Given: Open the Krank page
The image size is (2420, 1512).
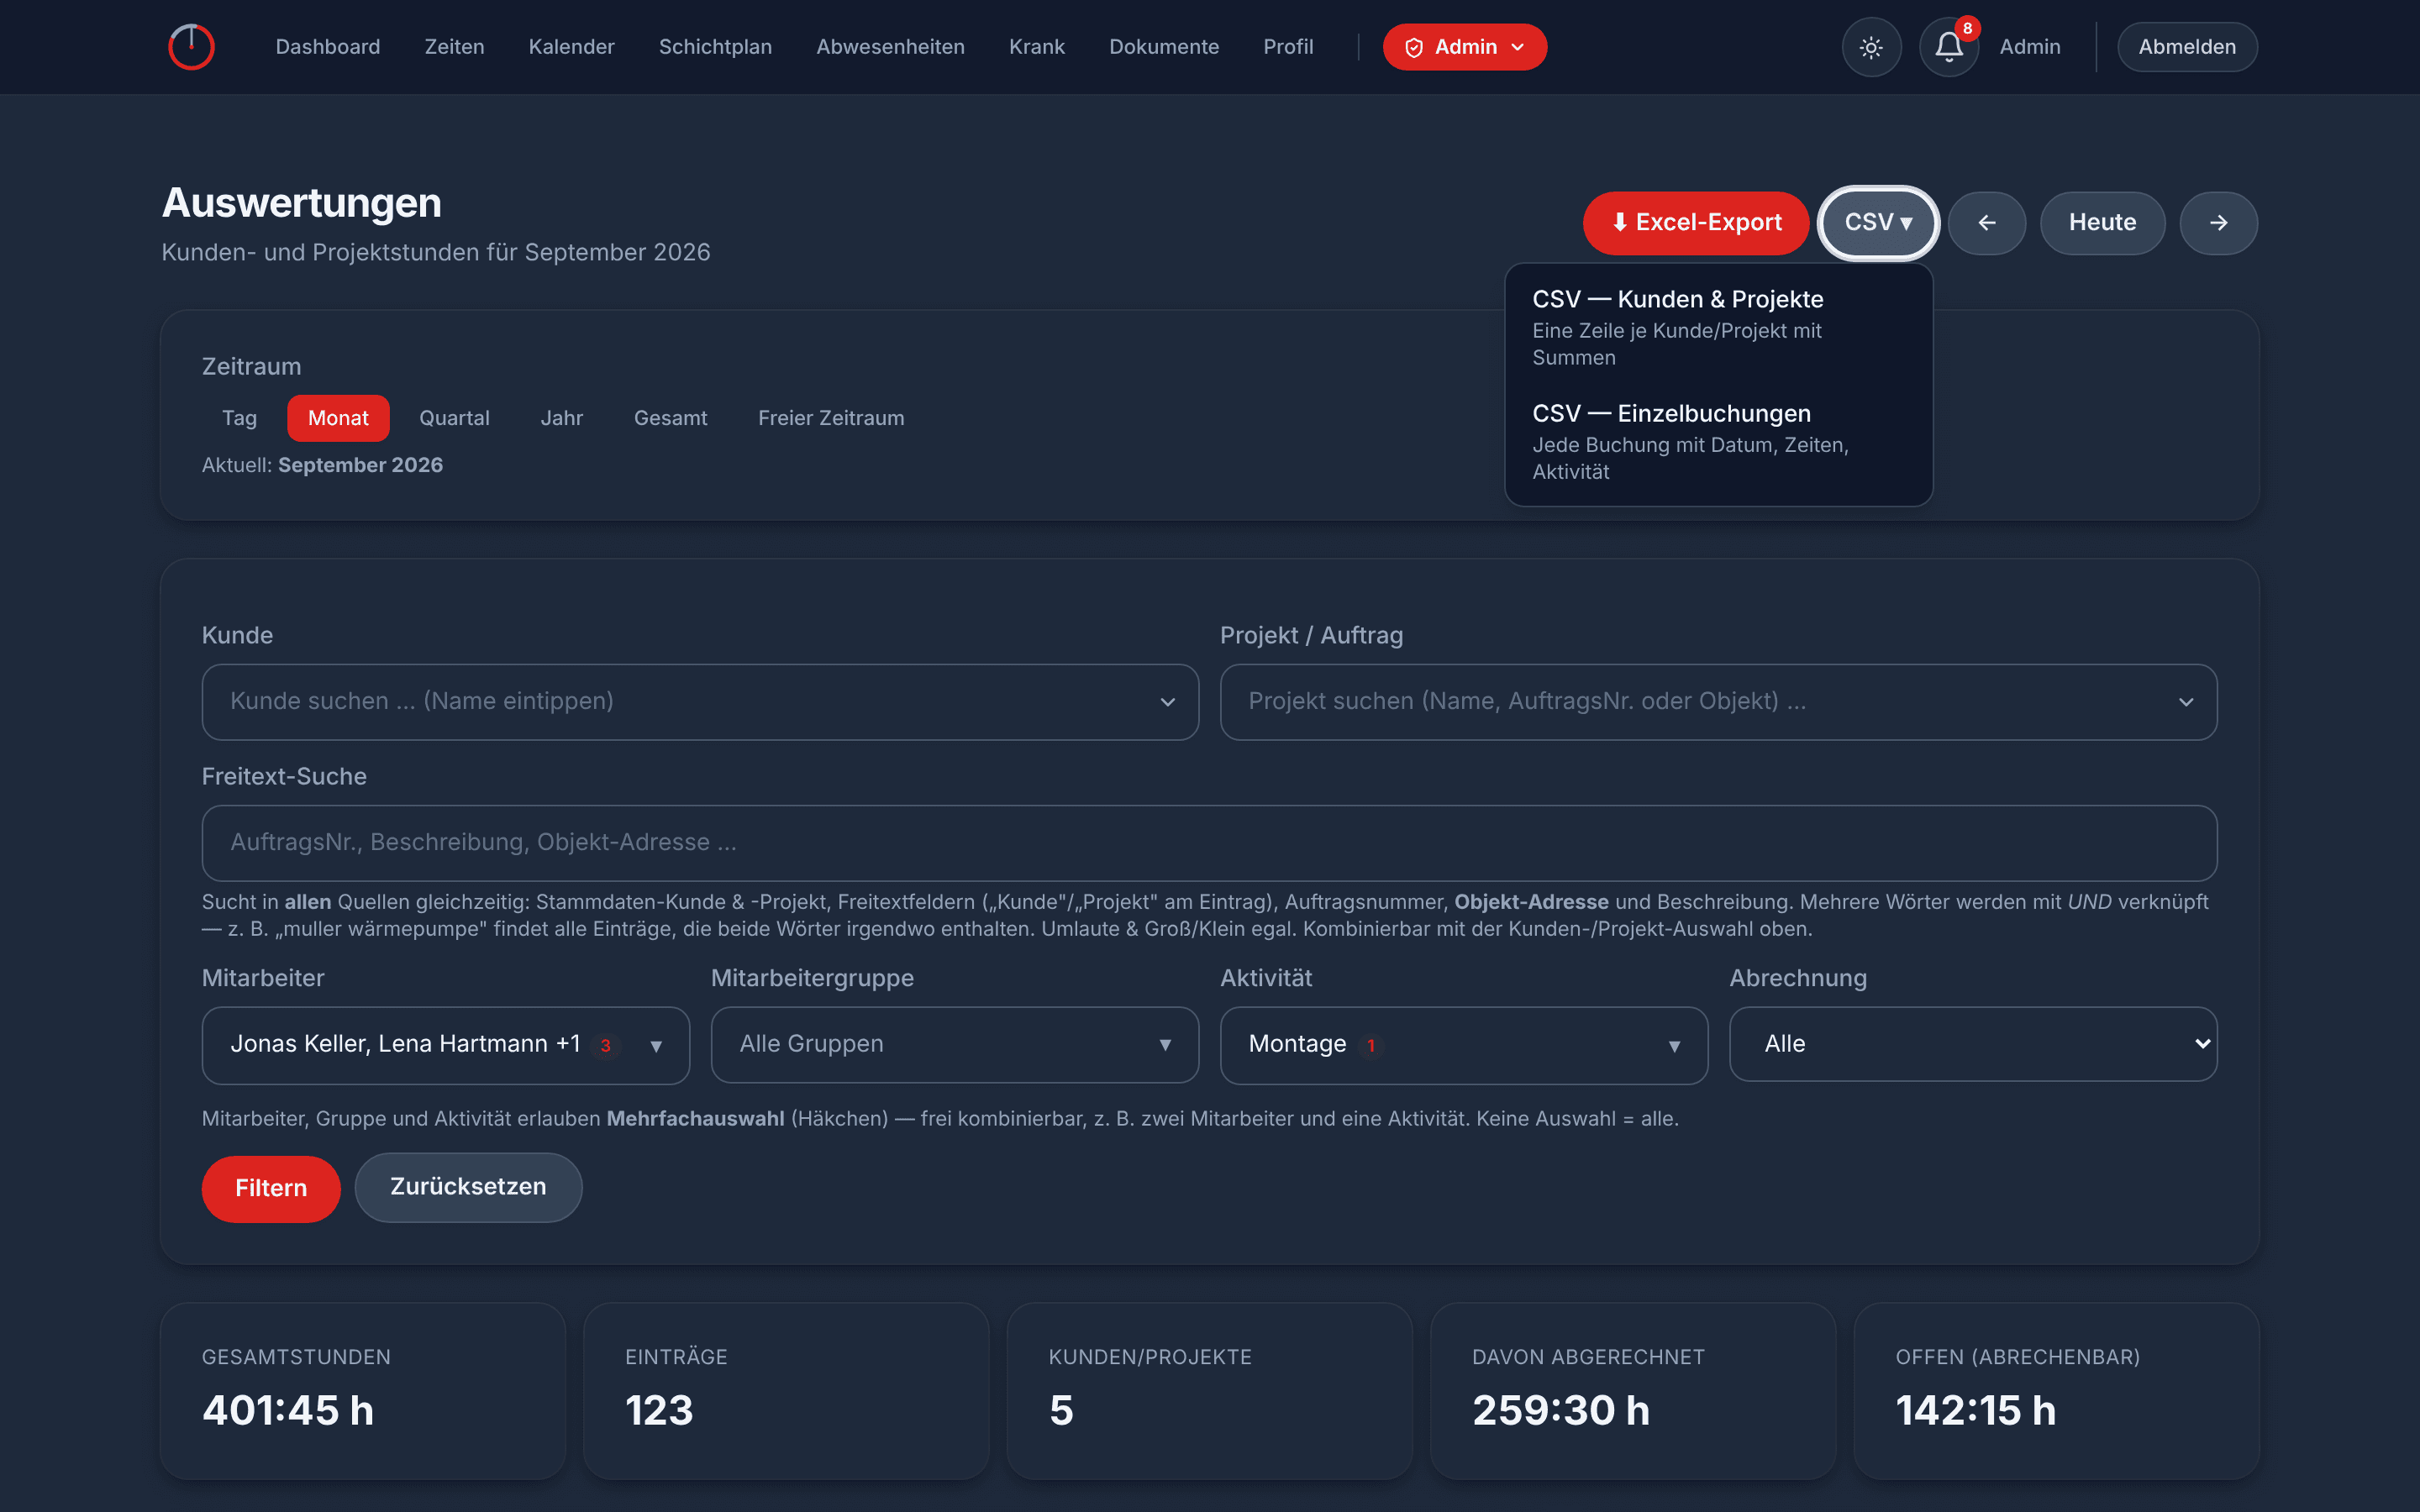Looking at the screenshot, I should tap(1036, 47).
